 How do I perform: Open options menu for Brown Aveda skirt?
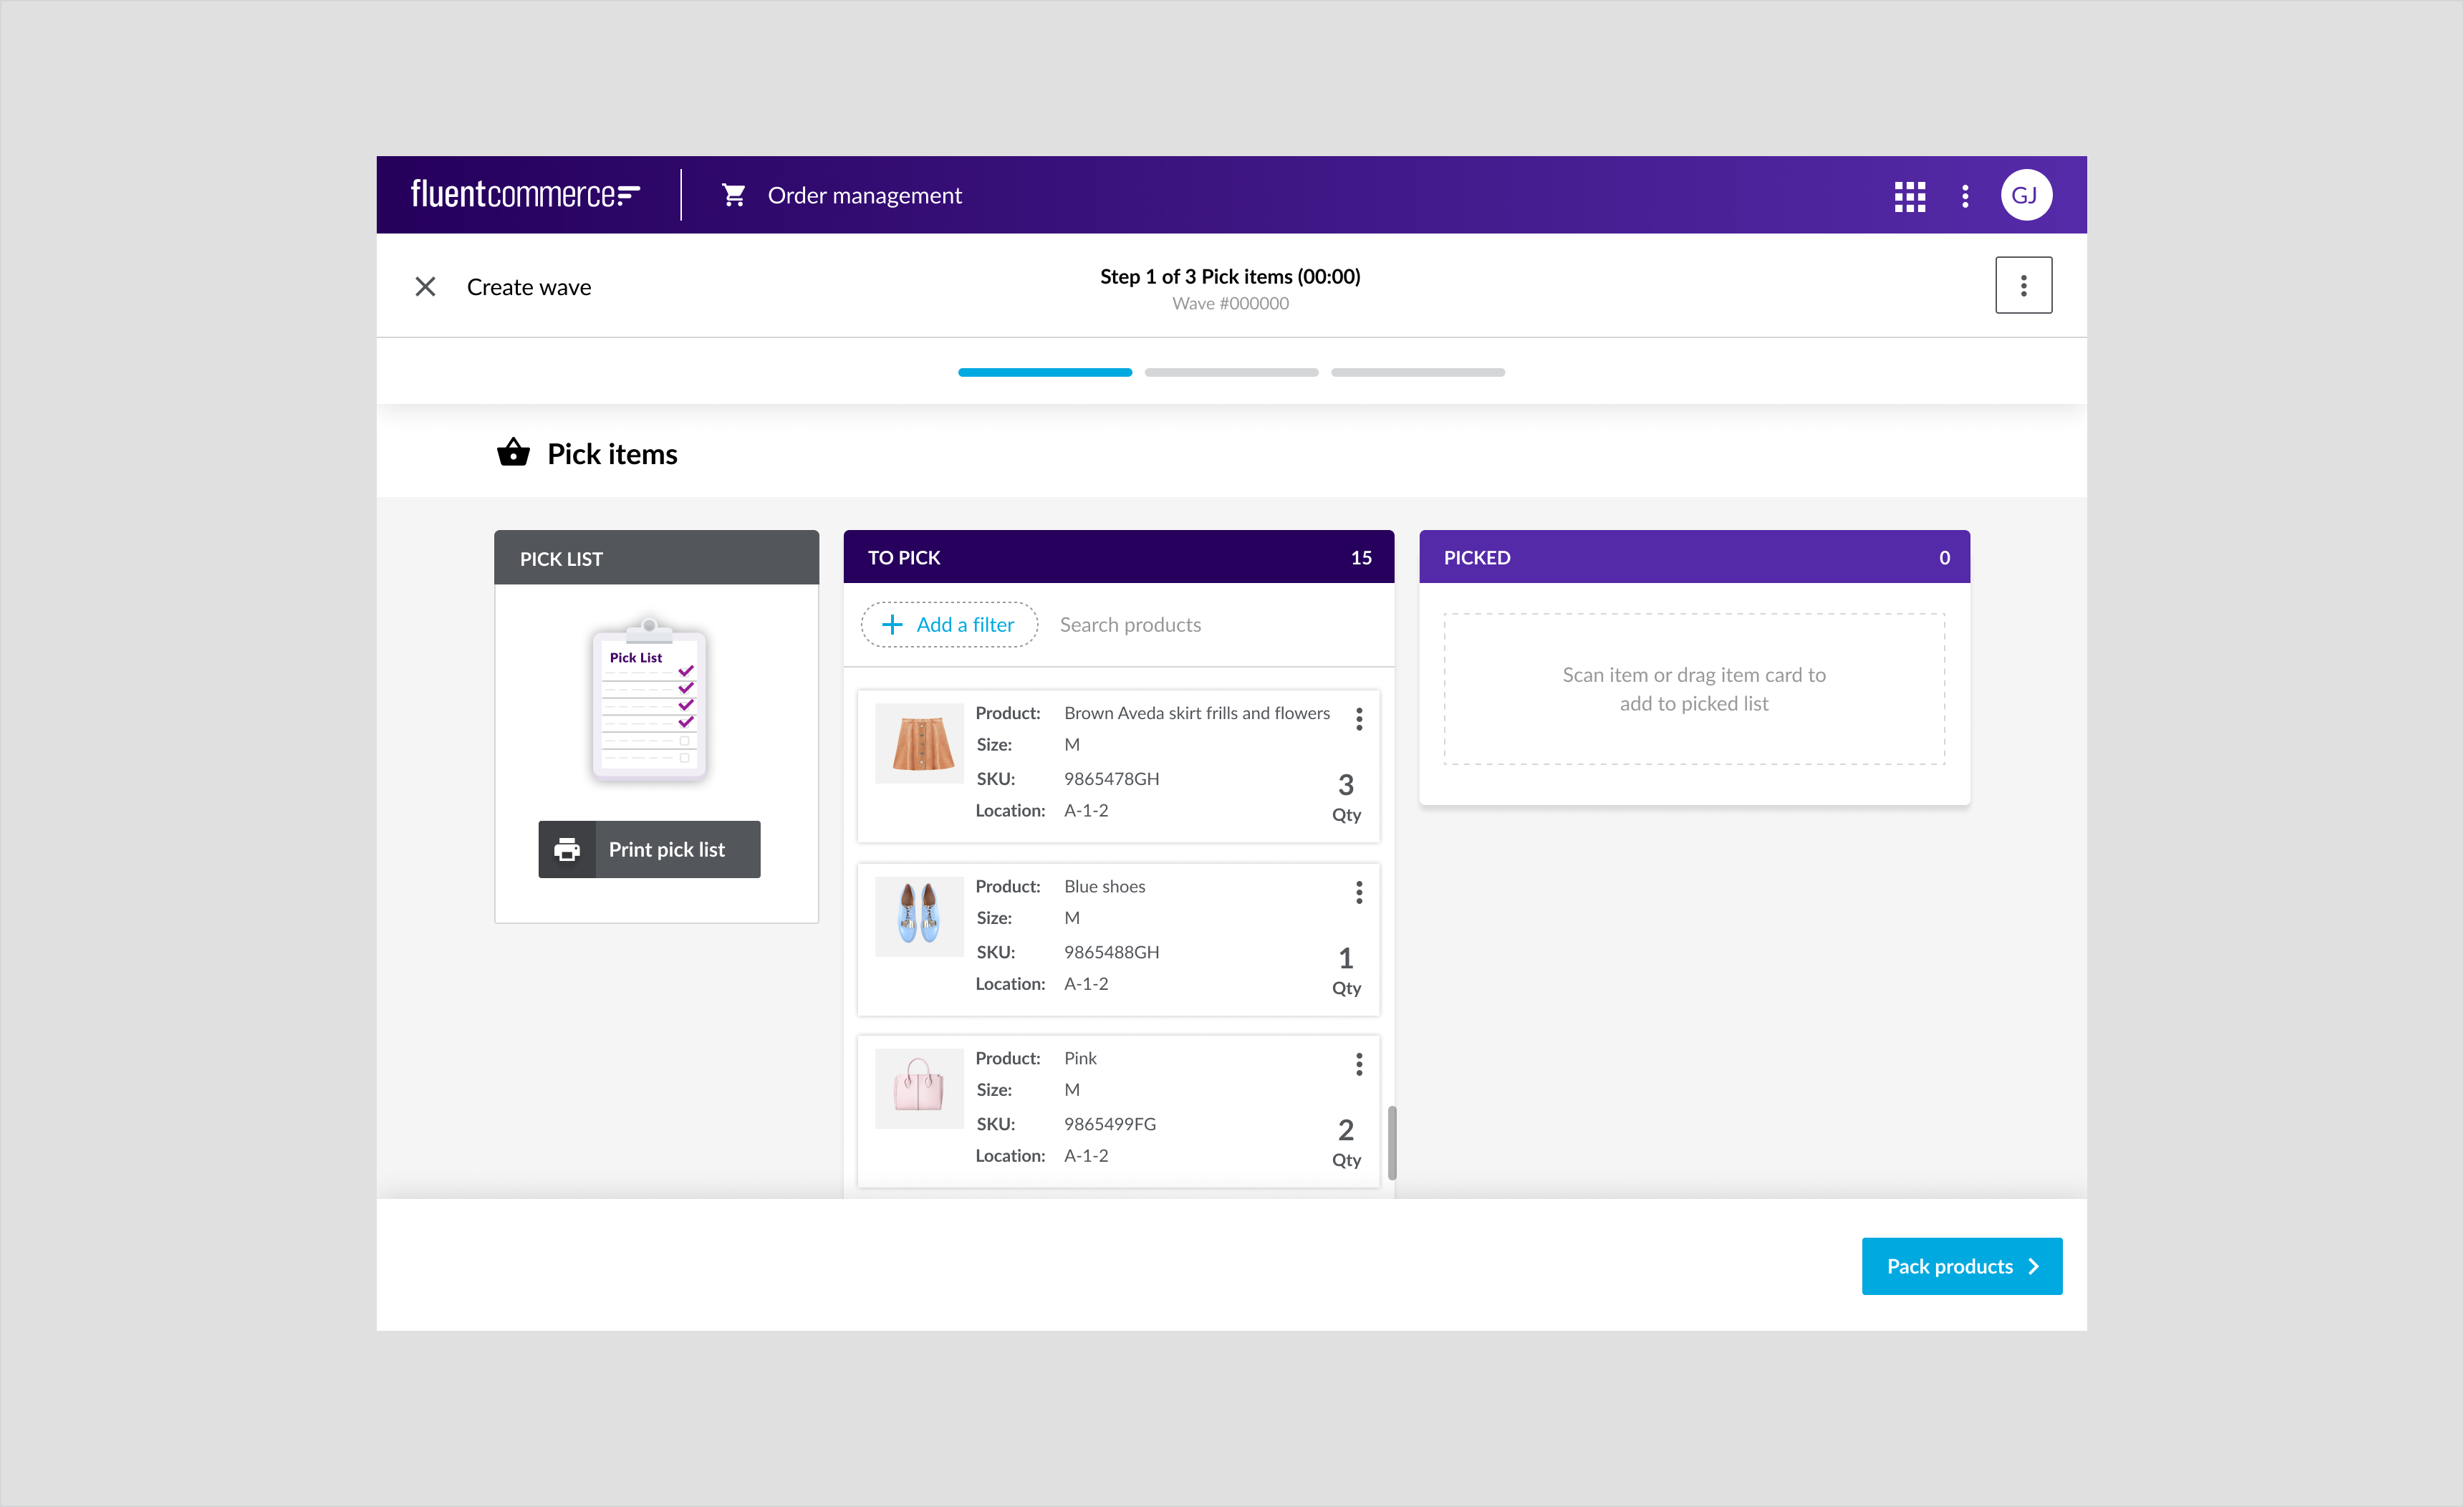point(1358,719)
